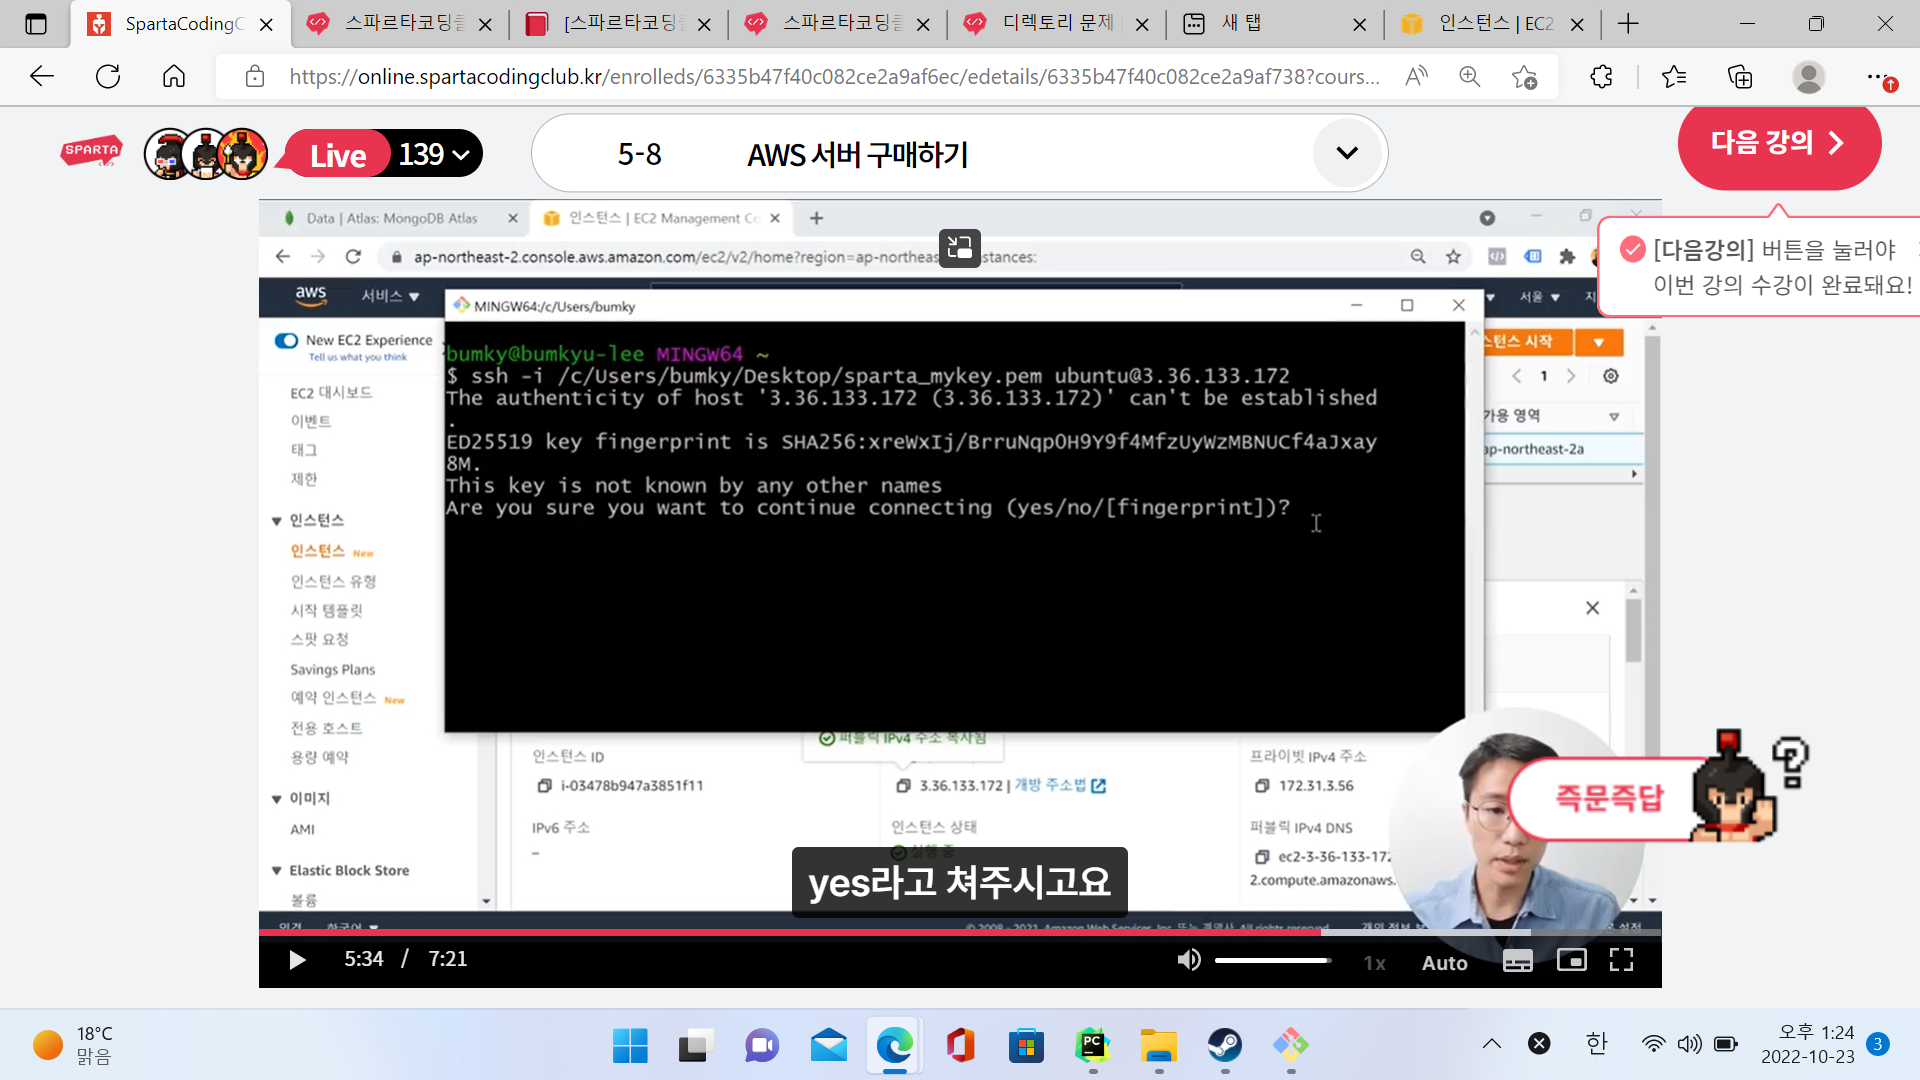This screenshot has height=1080, width=1920.
Task: Switch to 인스턴스 | EC2 browser tab
Action: 1493,24
